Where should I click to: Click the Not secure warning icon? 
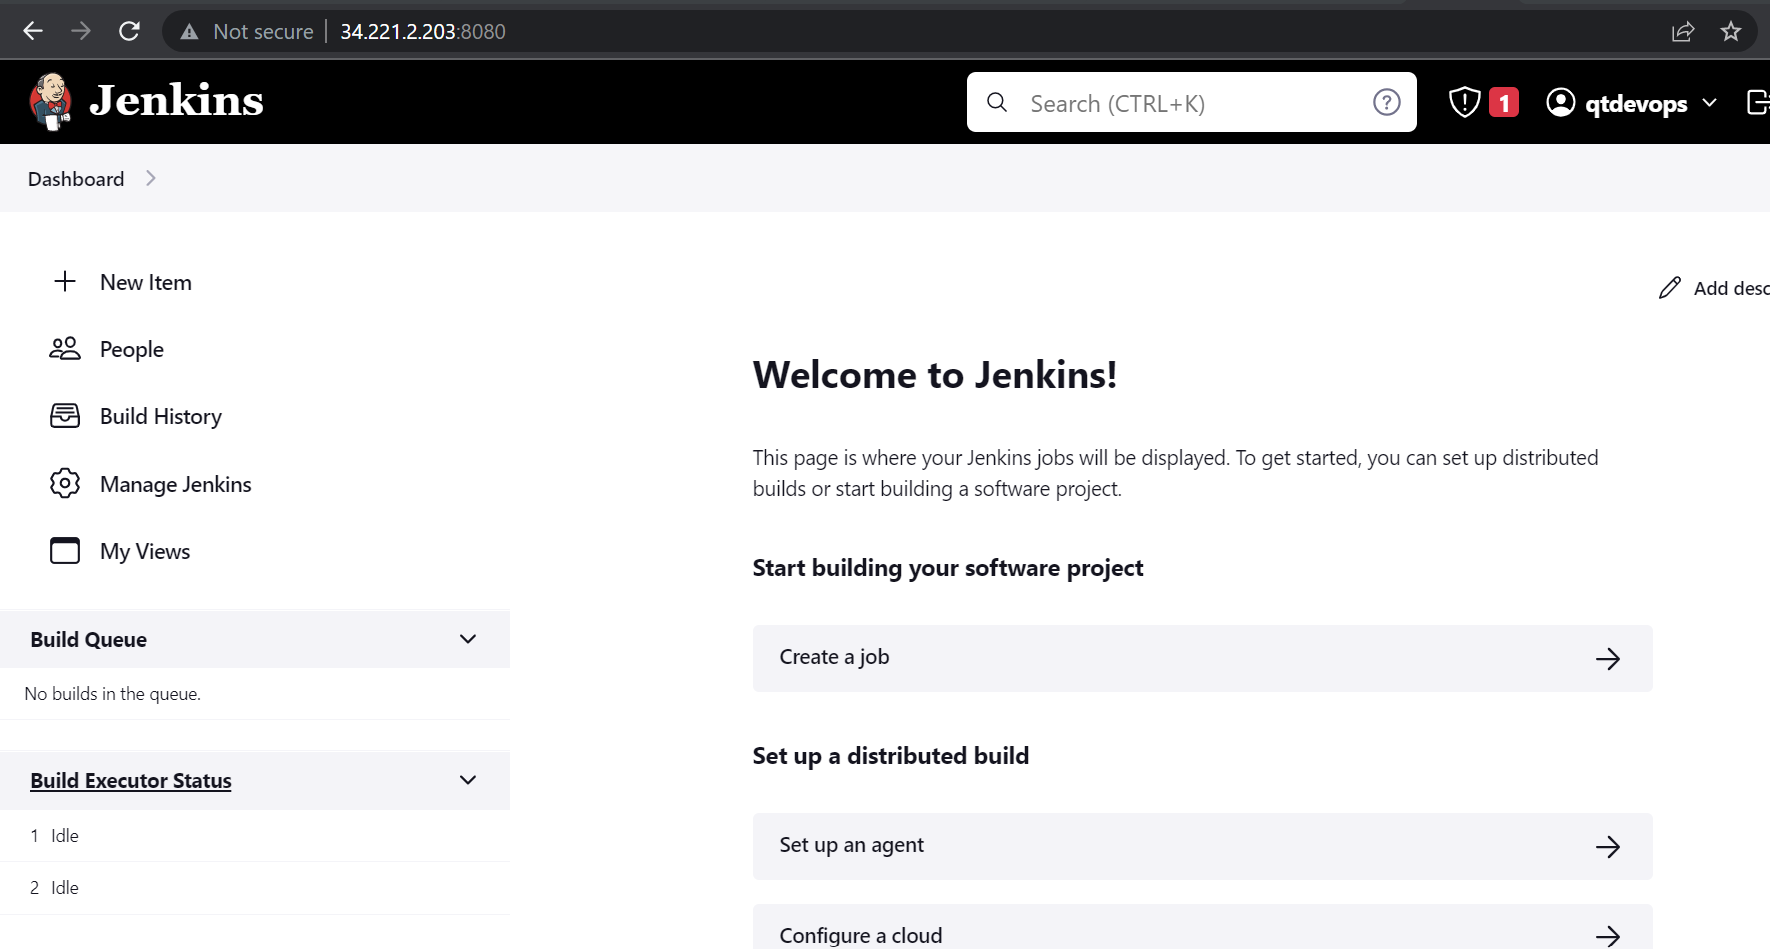pos(189,32)
